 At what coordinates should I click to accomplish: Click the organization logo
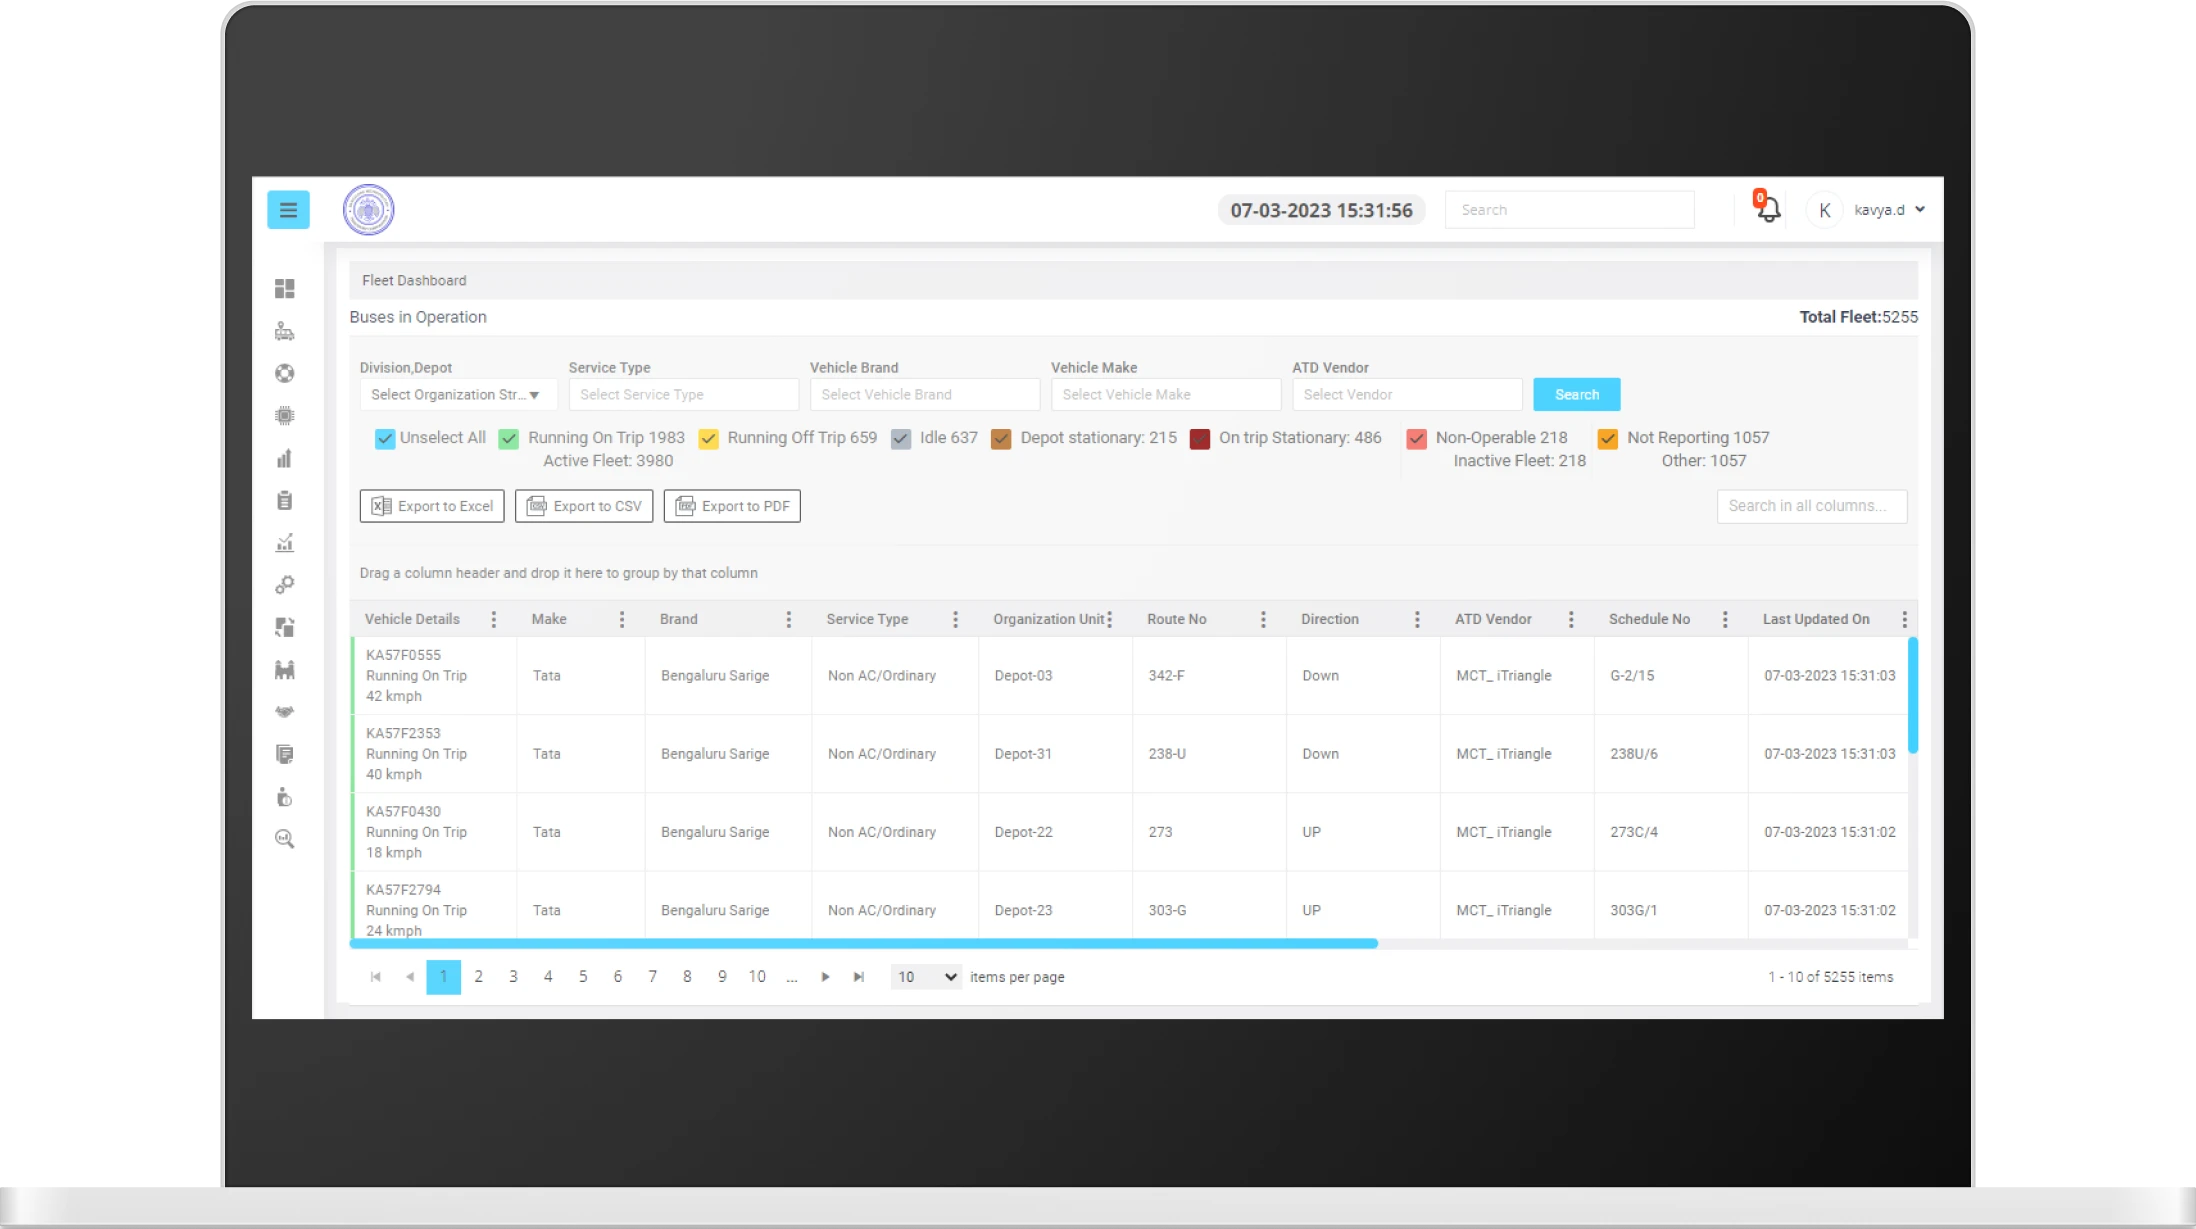coord(368,210)
